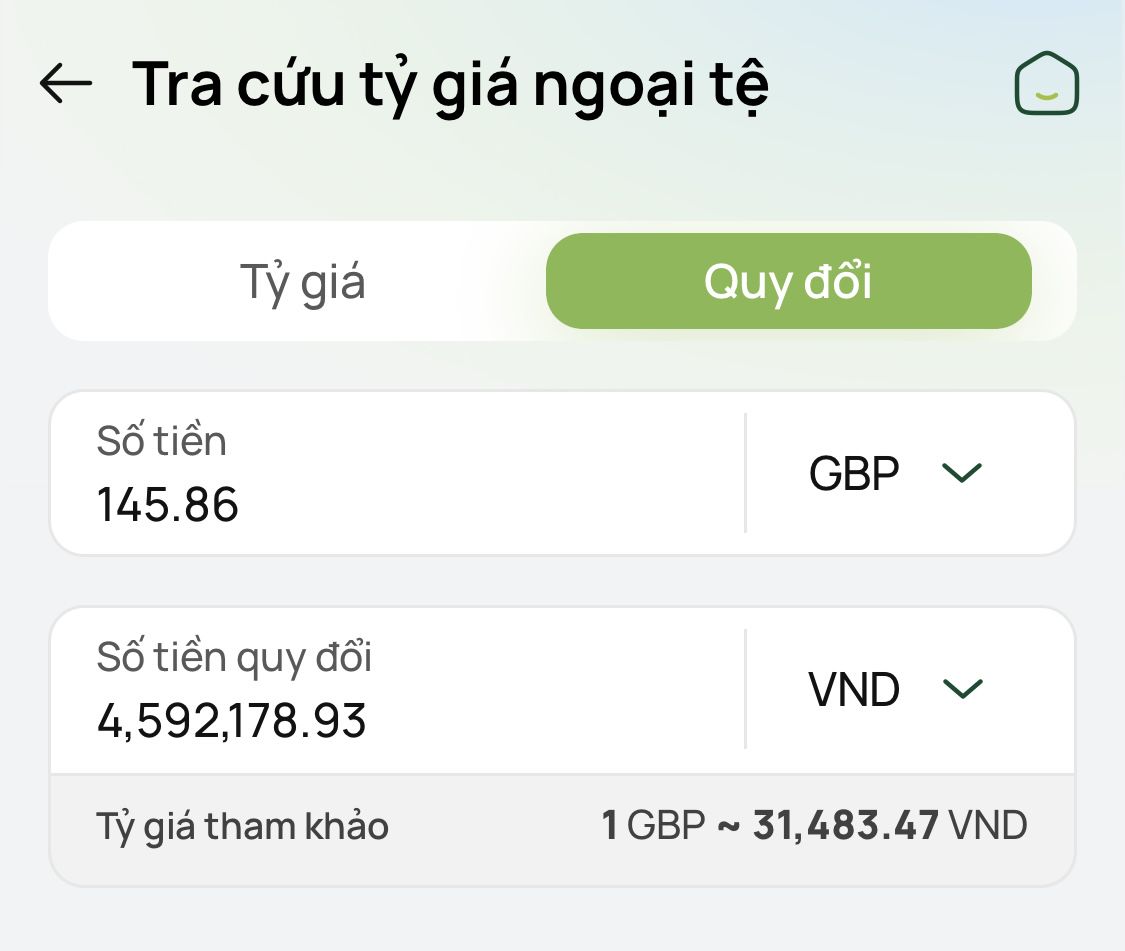Tap the Số tiền field label
The height and width of the screenshot is (951, 1125).
click(x=162, y=441)
